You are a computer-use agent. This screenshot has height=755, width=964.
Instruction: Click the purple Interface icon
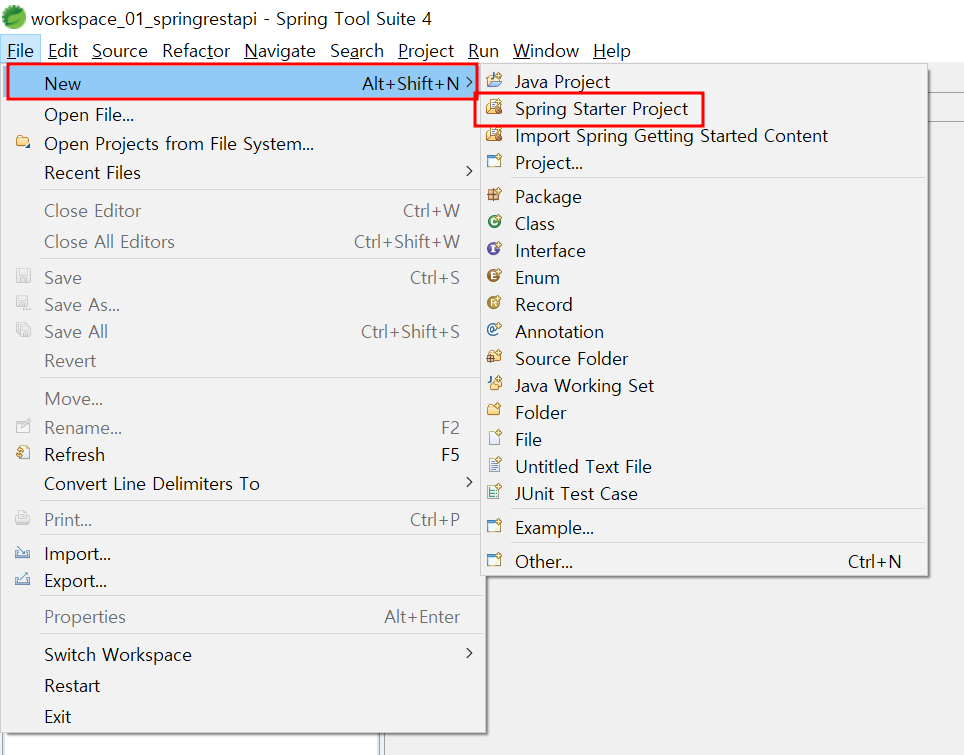click(x=495, y=249)
